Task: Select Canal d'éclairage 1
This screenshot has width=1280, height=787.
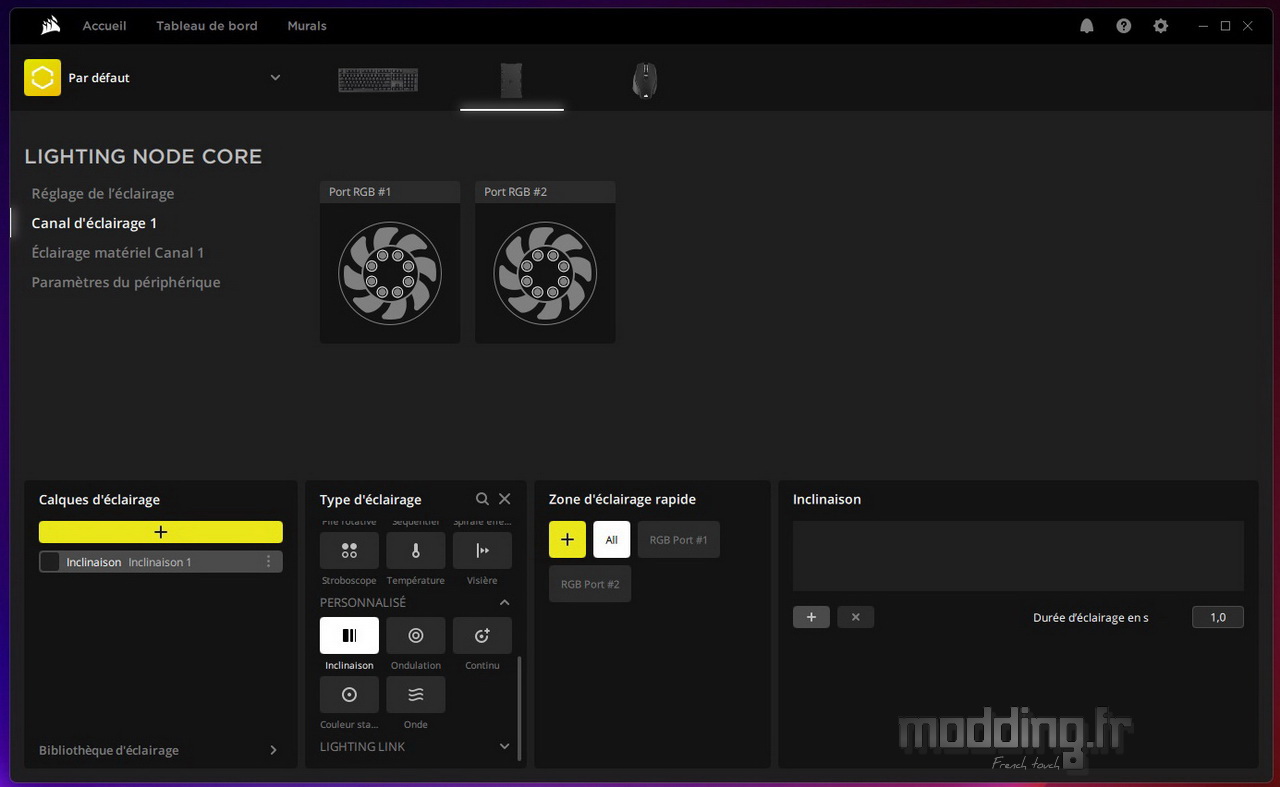Action: click(94, 223)
